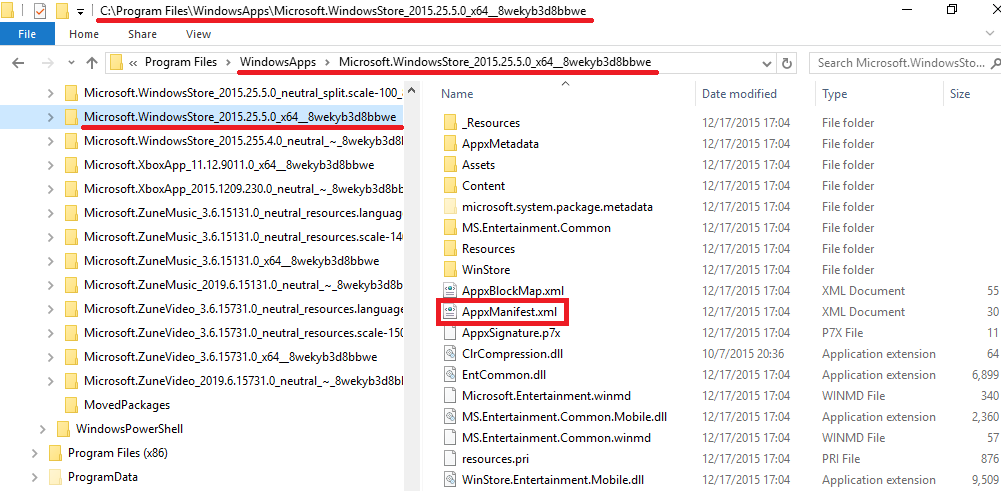Click the Properties quick access icon
Image resolution: width=1001 pixels, height=491 pixels.
(39, 11)
